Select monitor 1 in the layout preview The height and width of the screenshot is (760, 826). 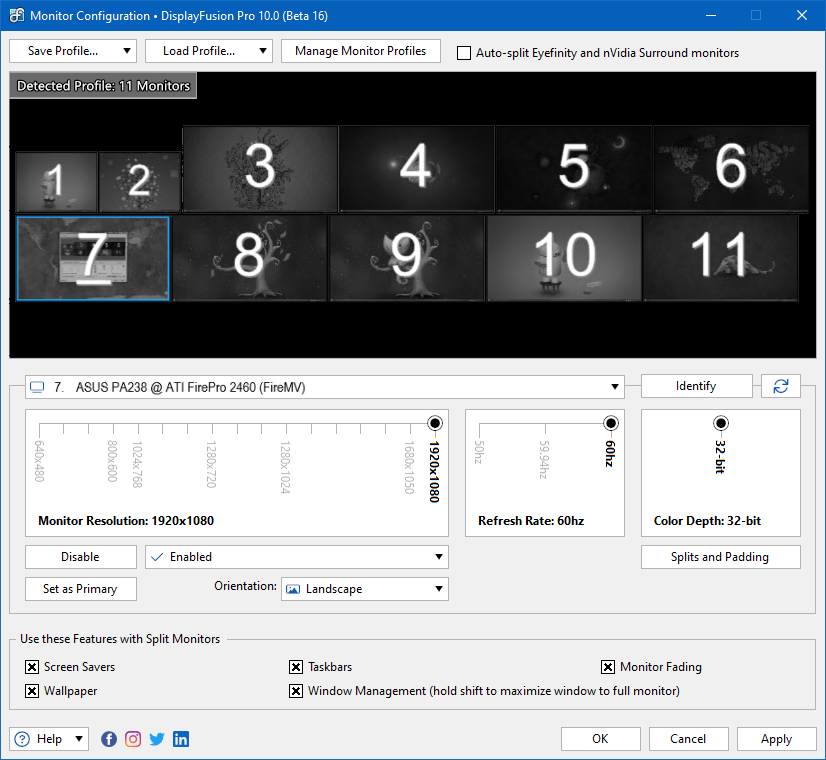click(56, 182)
